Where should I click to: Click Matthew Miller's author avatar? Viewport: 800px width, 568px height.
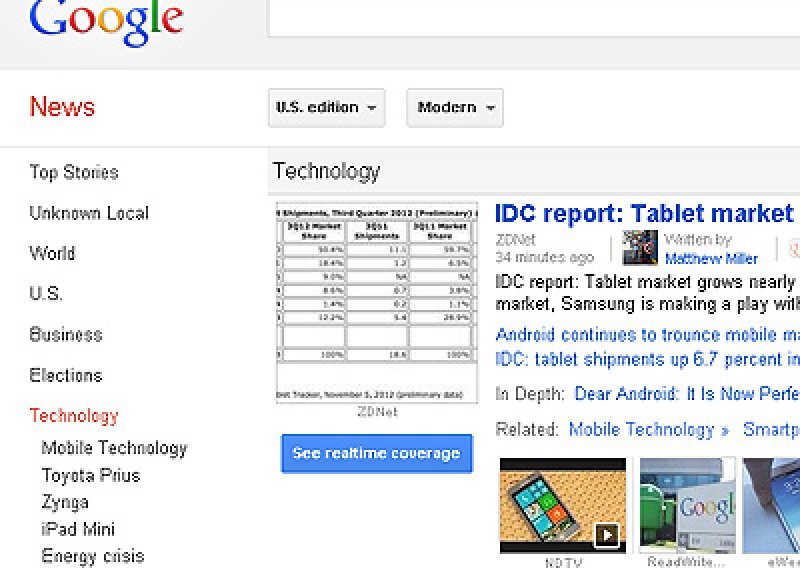640,248
